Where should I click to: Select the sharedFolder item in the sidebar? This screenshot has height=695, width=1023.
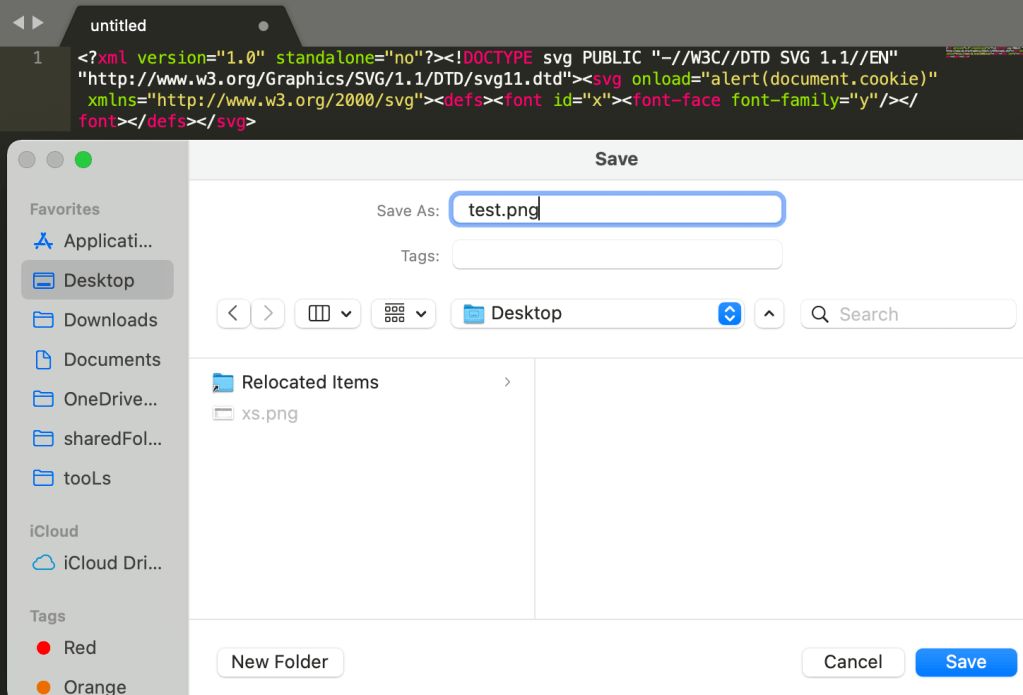coord(97,439)
